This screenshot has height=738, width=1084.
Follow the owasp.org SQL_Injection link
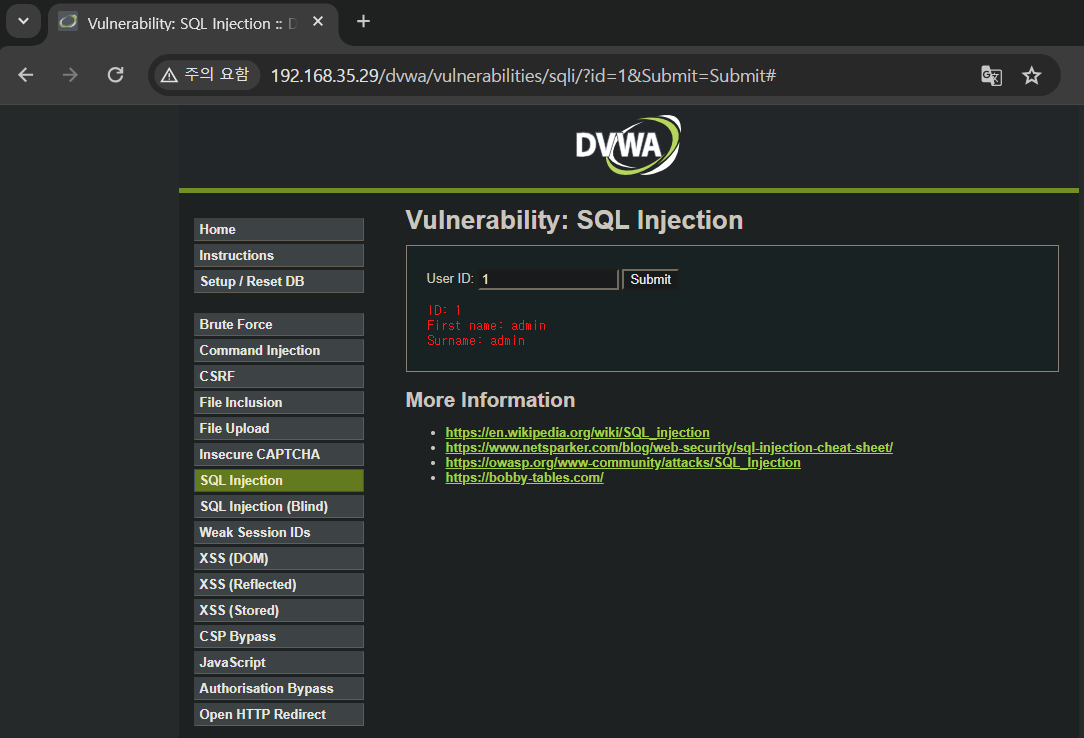623,463
